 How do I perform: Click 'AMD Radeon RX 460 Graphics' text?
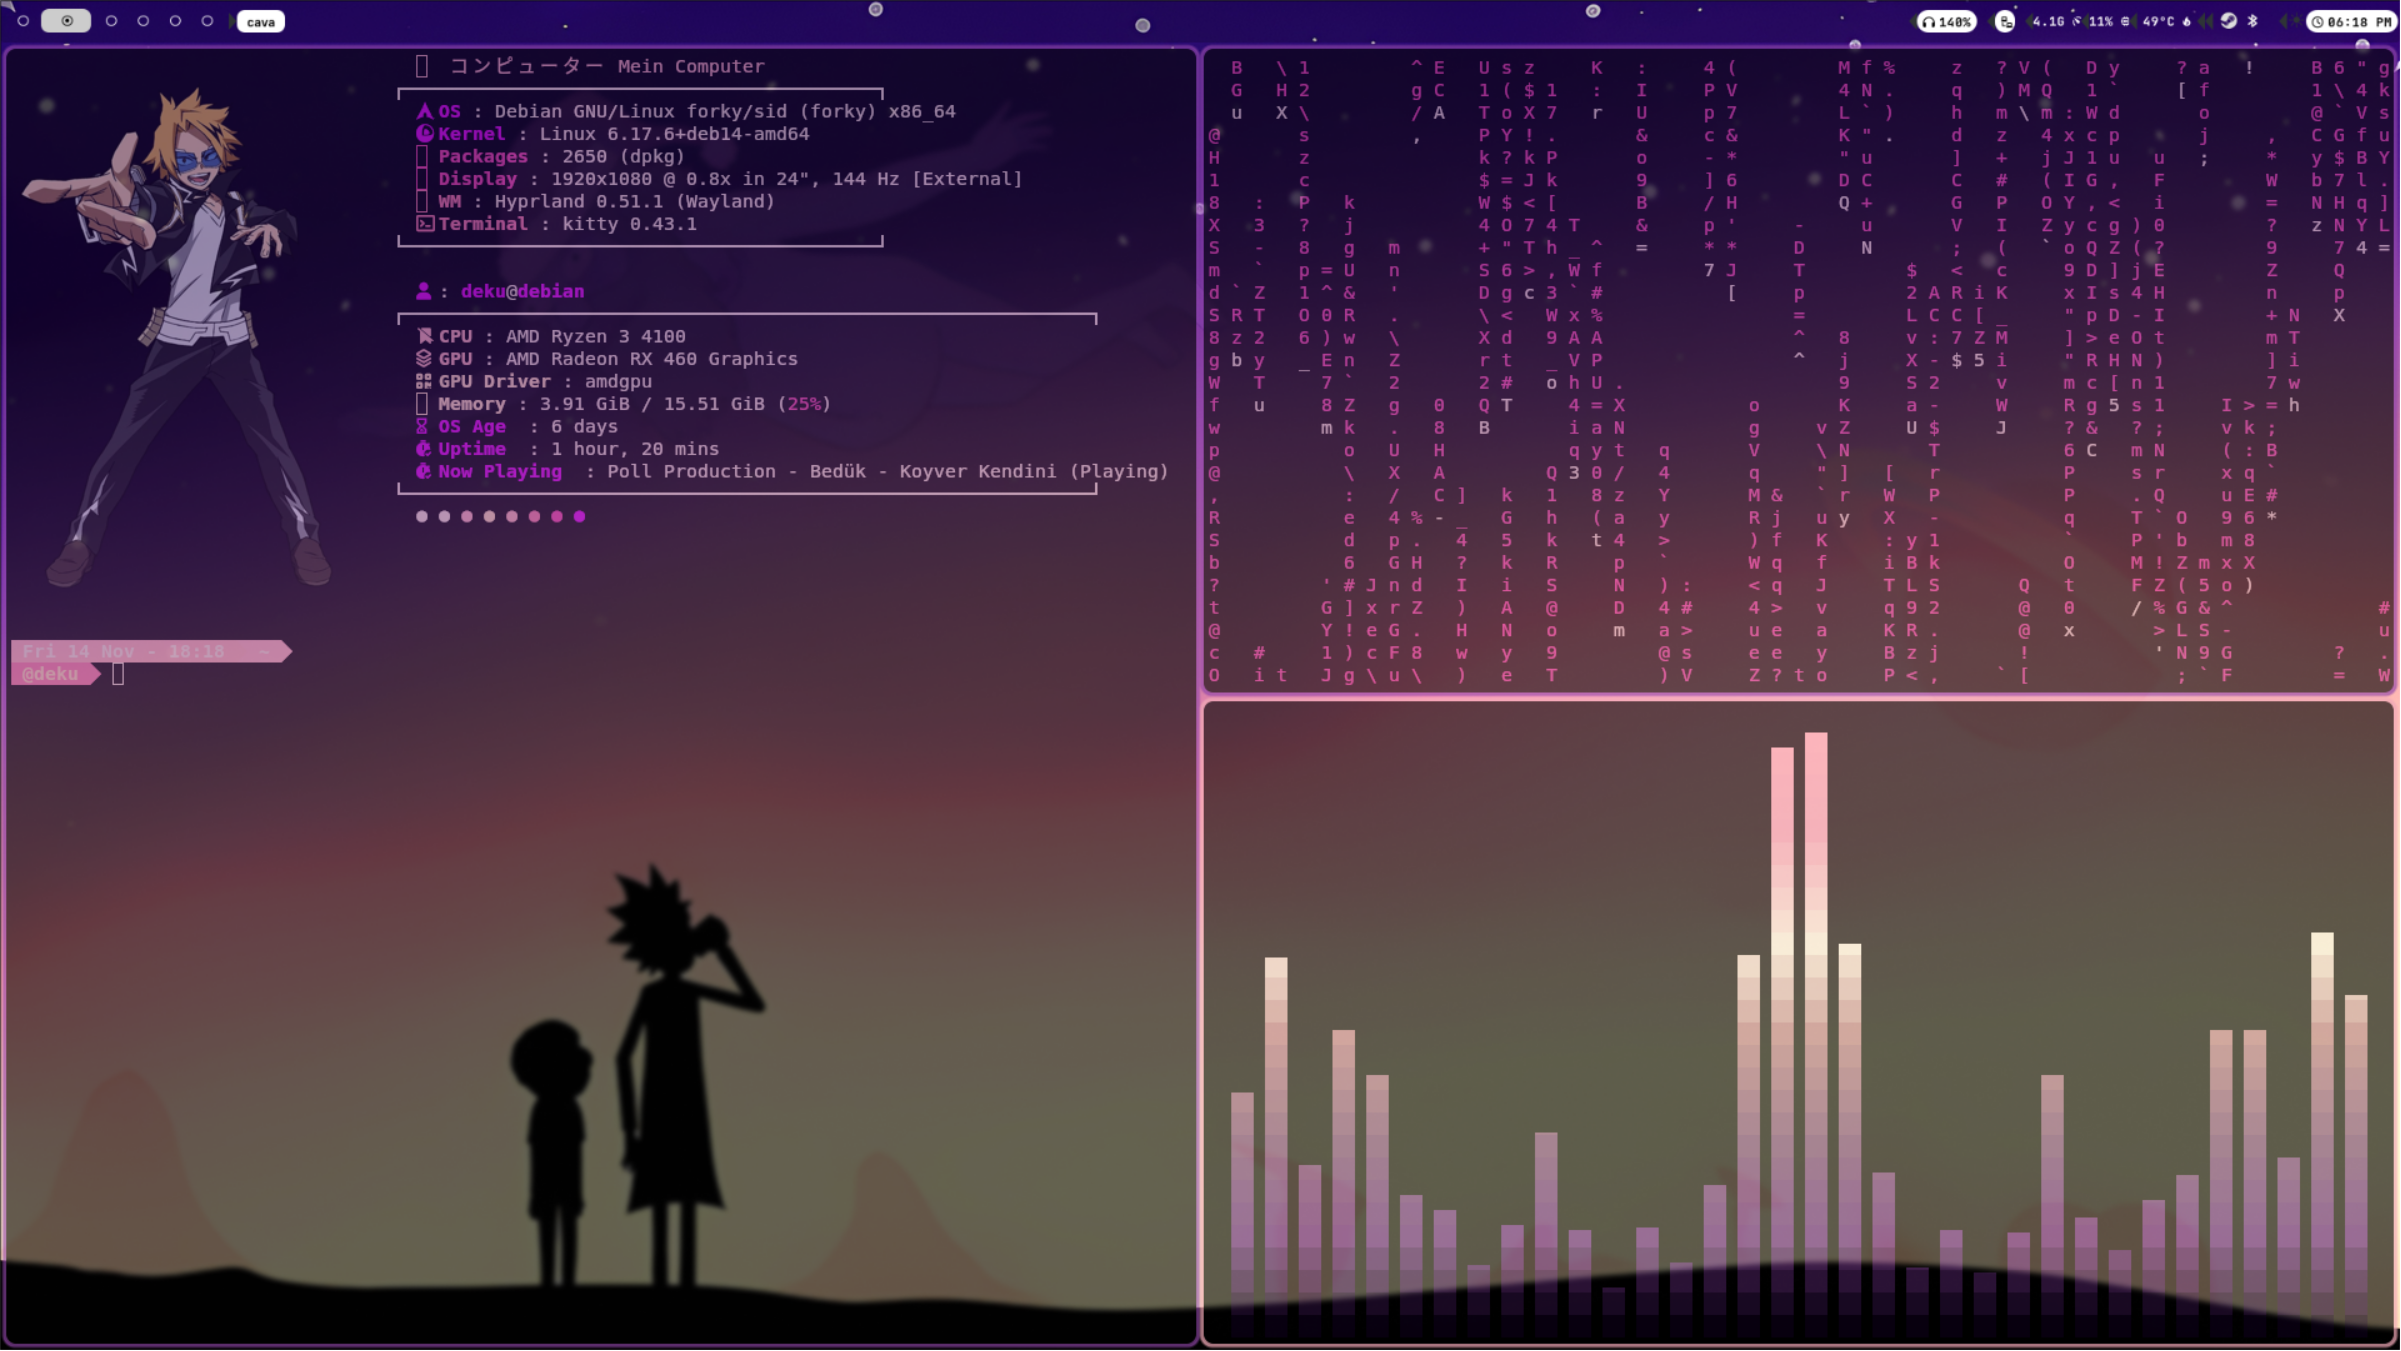[x=652, y=359]
